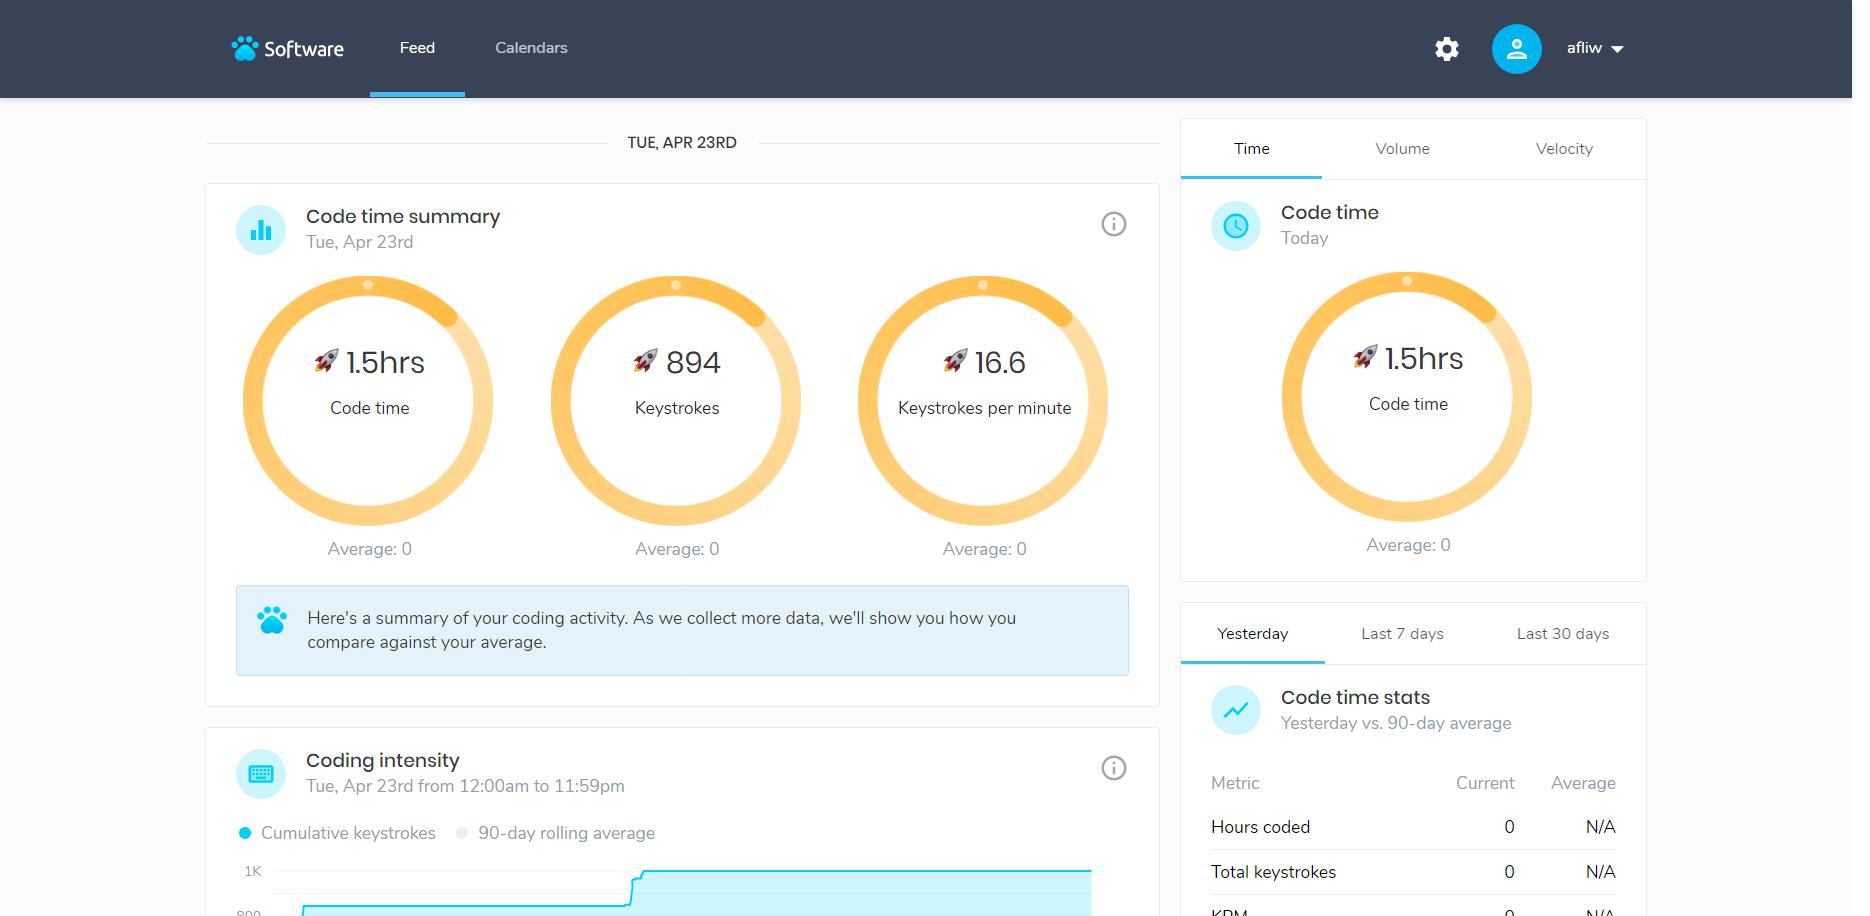Open info icon for Coding intensity
This screenshot has width=1870, height=916.
(1113, 768)
